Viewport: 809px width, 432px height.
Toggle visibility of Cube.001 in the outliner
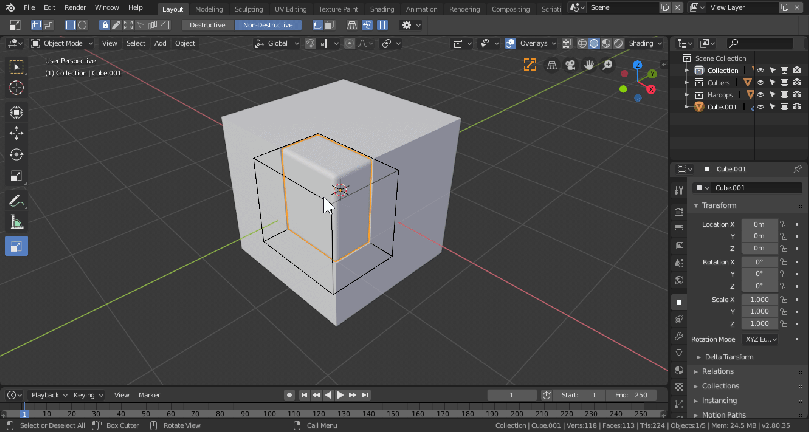click(x=759, y=106)
